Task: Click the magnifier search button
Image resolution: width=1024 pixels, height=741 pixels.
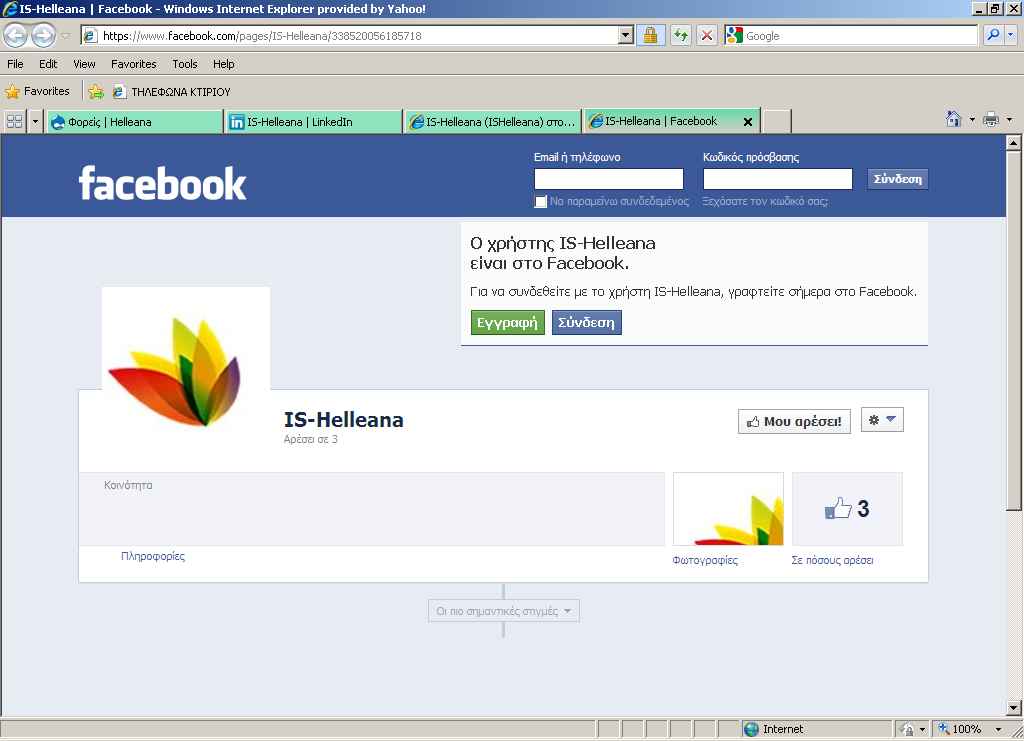Action: (x=993, y=35)
